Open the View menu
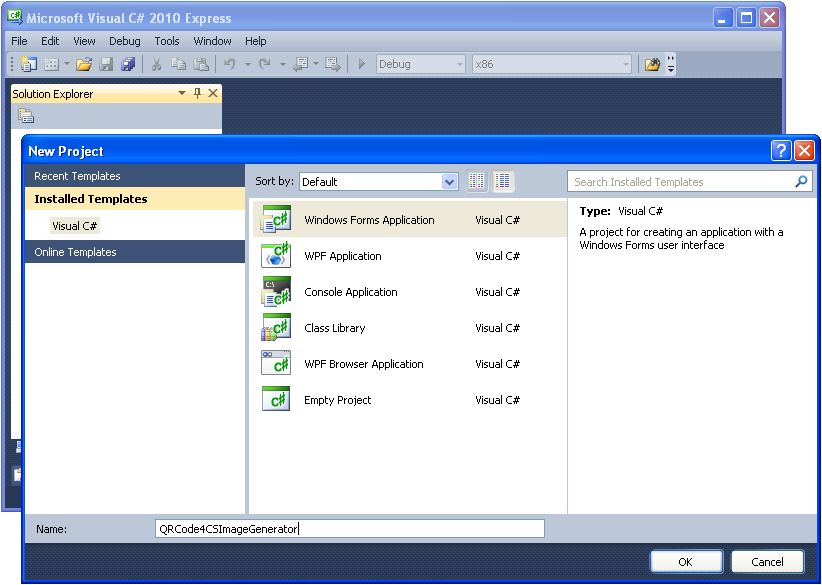Image resolution: width=822 pixels, height=585 pixels. [x=84, y=41]
